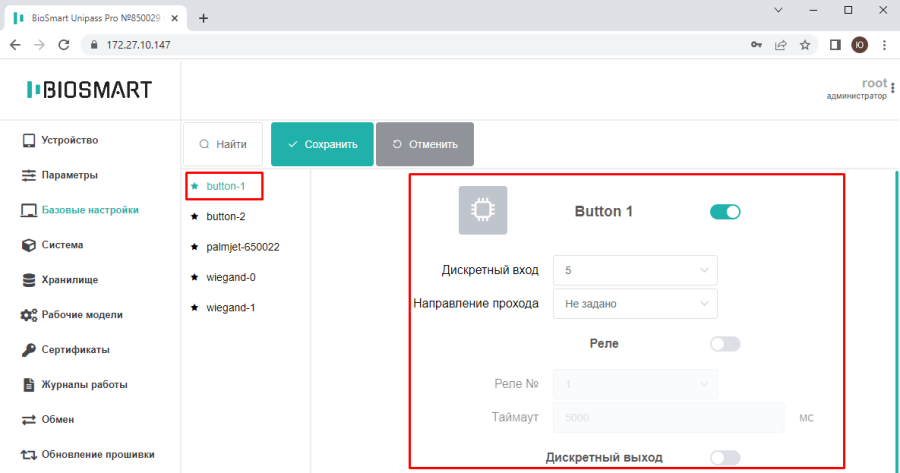Click the Рабочие модели gears icon
Image resolution: width=900 pixels, height=473 pixels.
pyautogui.click(x=28, y=315)
